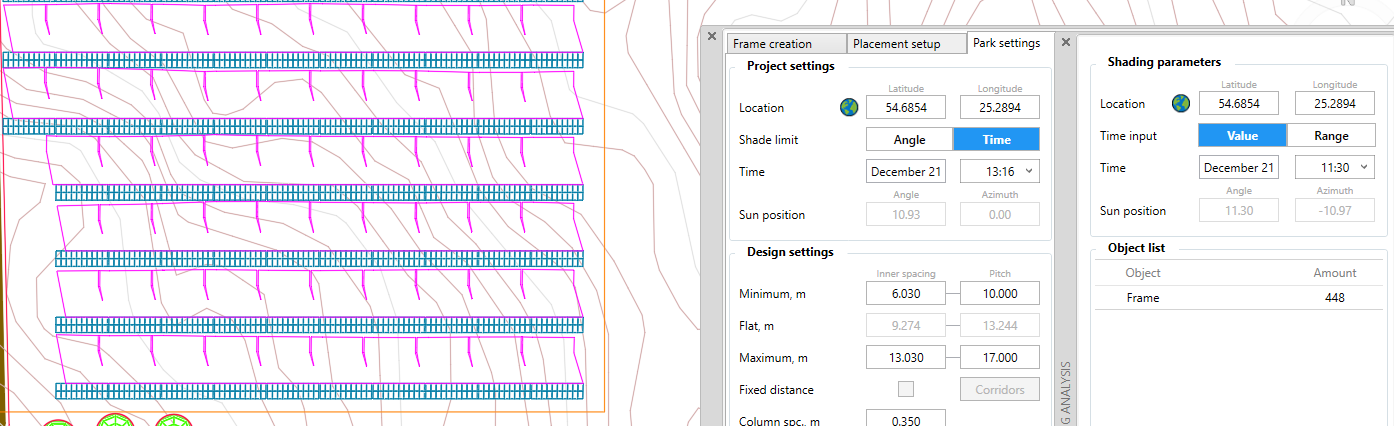The width and height of the screenshot is (1394, 426).
Task: Edit Maximum pitch 17.000 field
Action: [1000, 357]
